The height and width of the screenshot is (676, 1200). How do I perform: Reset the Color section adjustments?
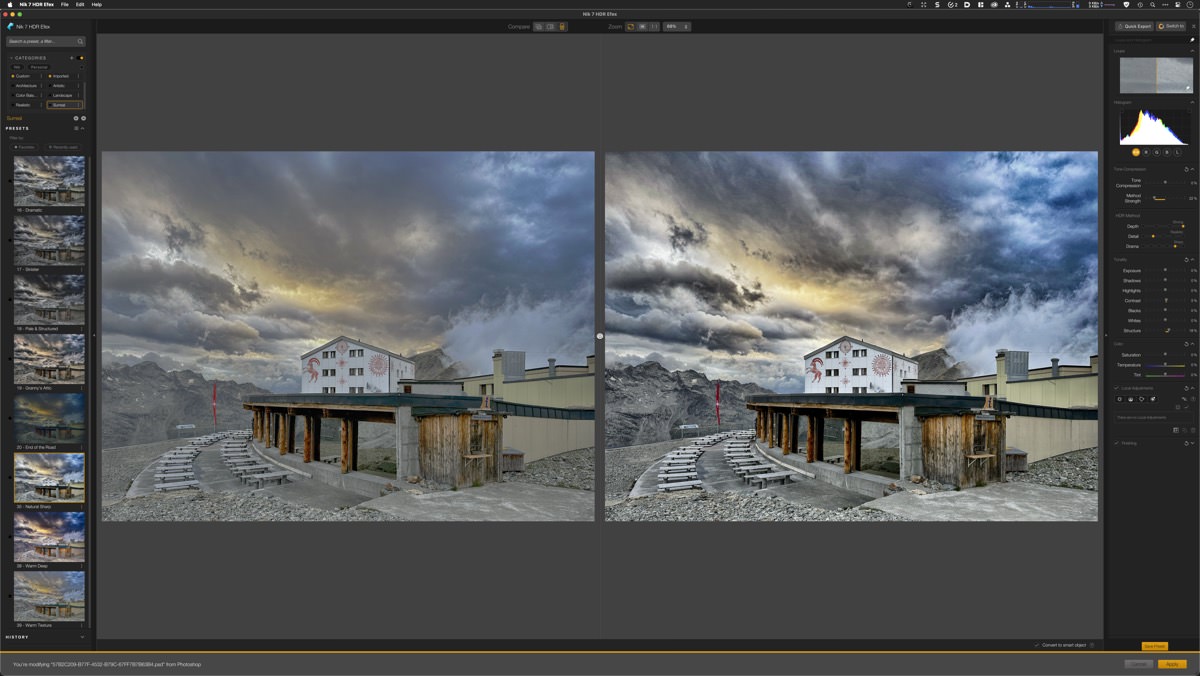(1186, 344)
